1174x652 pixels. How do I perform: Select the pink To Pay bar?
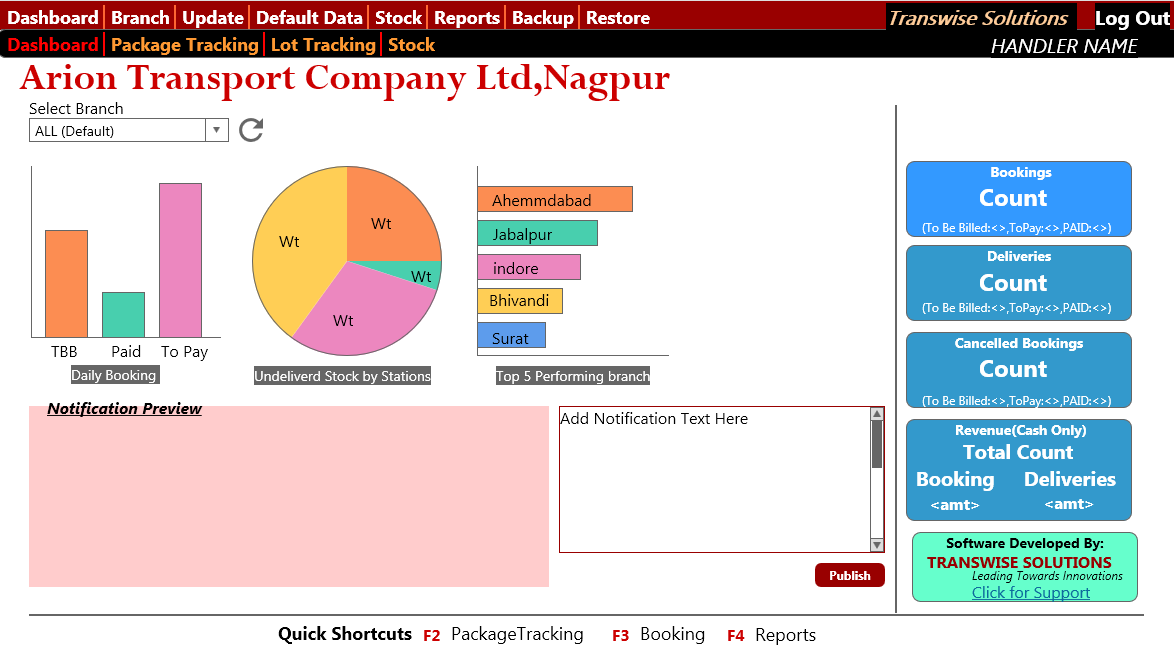tap(180, 260)
